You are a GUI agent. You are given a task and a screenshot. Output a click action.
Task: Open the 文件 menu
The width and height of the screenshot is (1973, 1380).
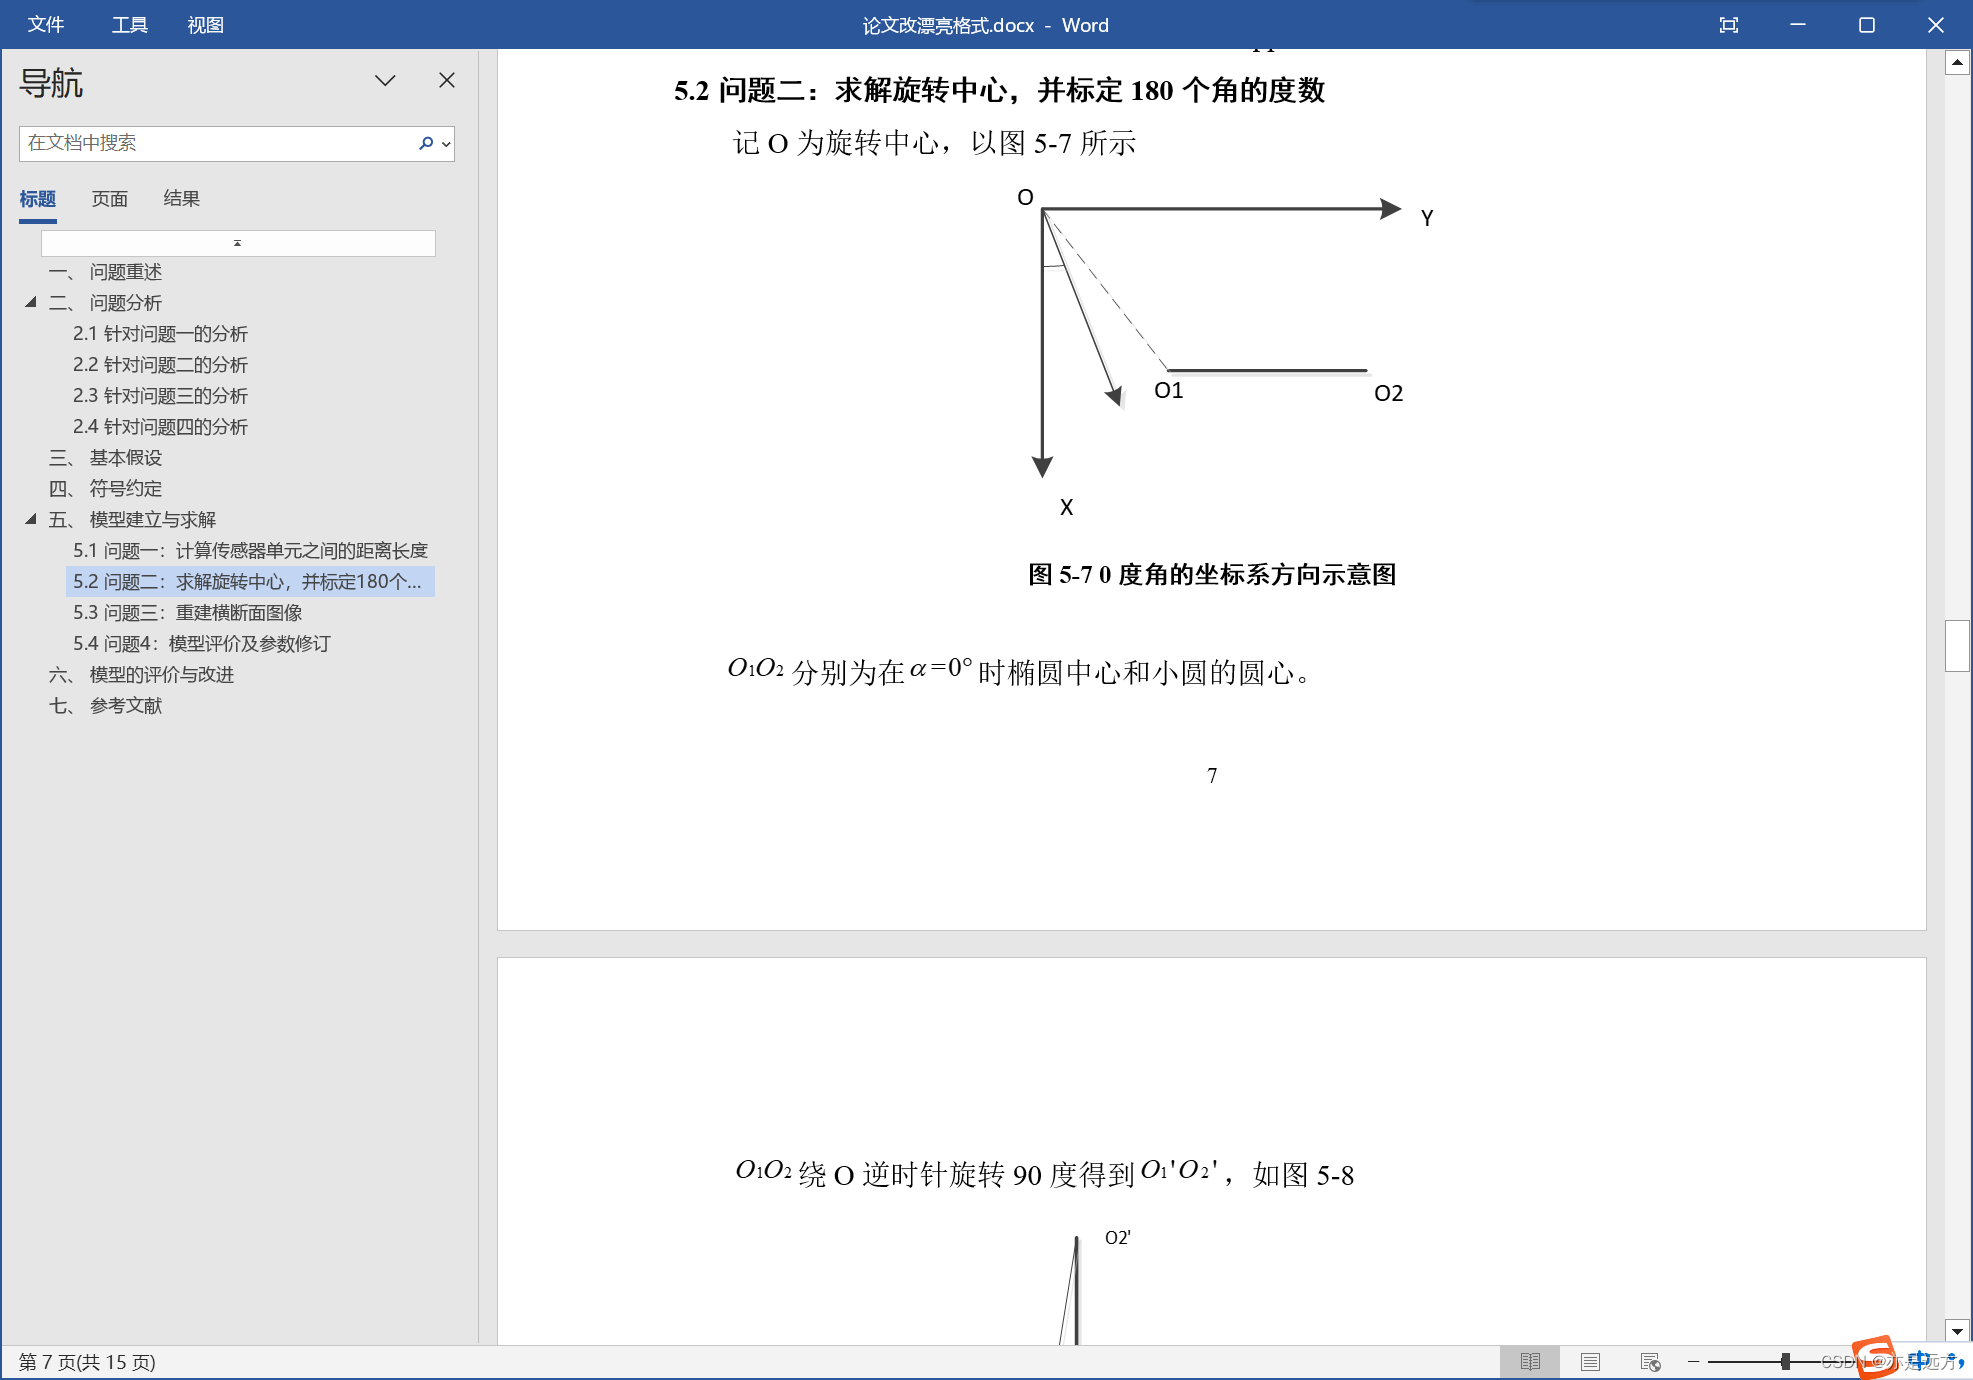[x=46, y=25]
